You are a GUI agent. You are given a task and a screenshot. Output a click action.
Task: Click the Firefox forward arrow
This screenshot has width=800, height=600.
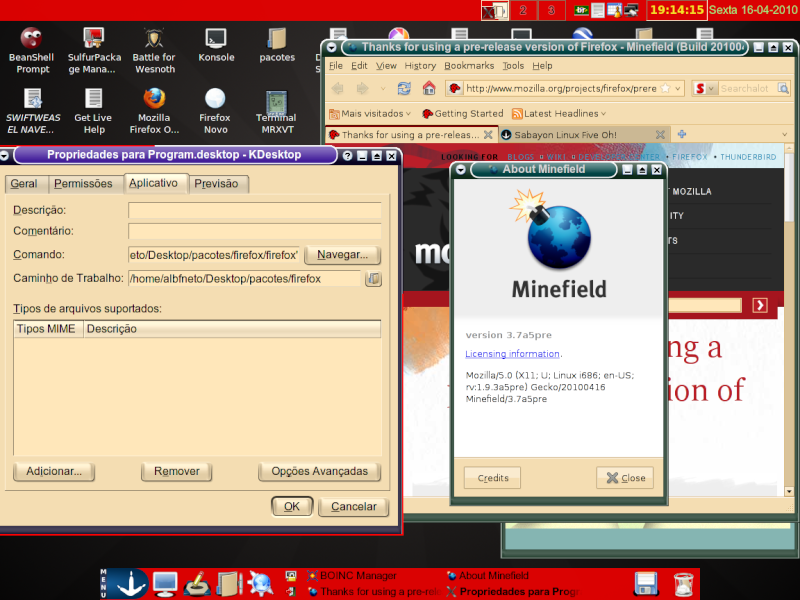point(362,88)
